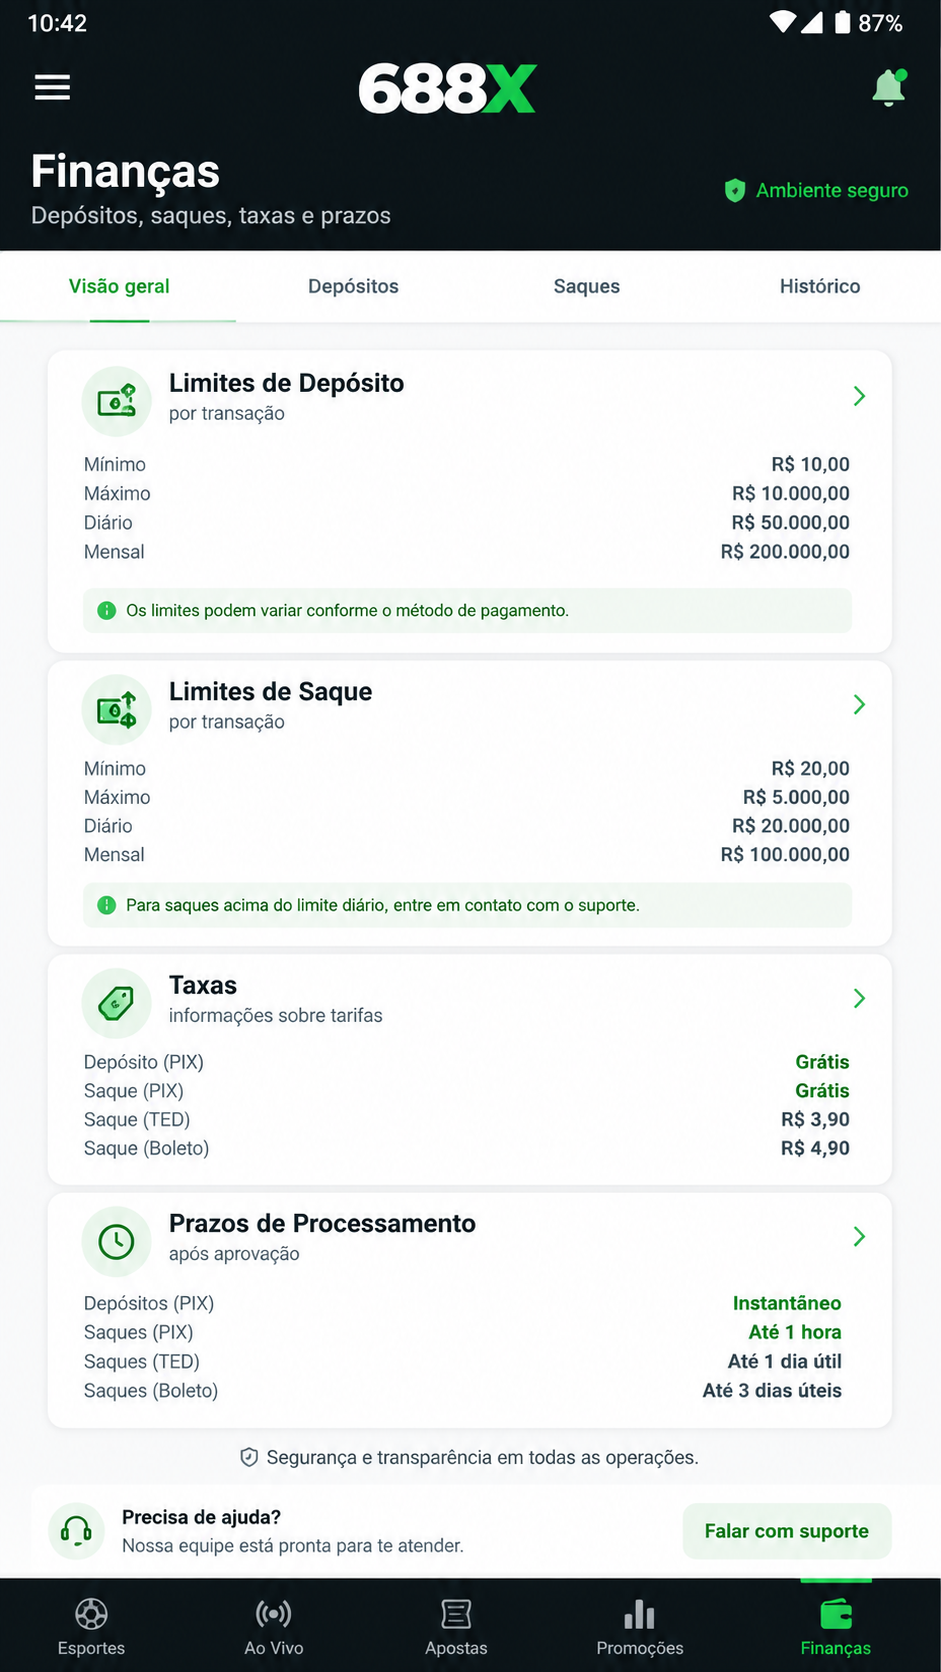This screenshot has width=941, height=1672.
Task: Tap the 688X logo
Action: point(447,88)
